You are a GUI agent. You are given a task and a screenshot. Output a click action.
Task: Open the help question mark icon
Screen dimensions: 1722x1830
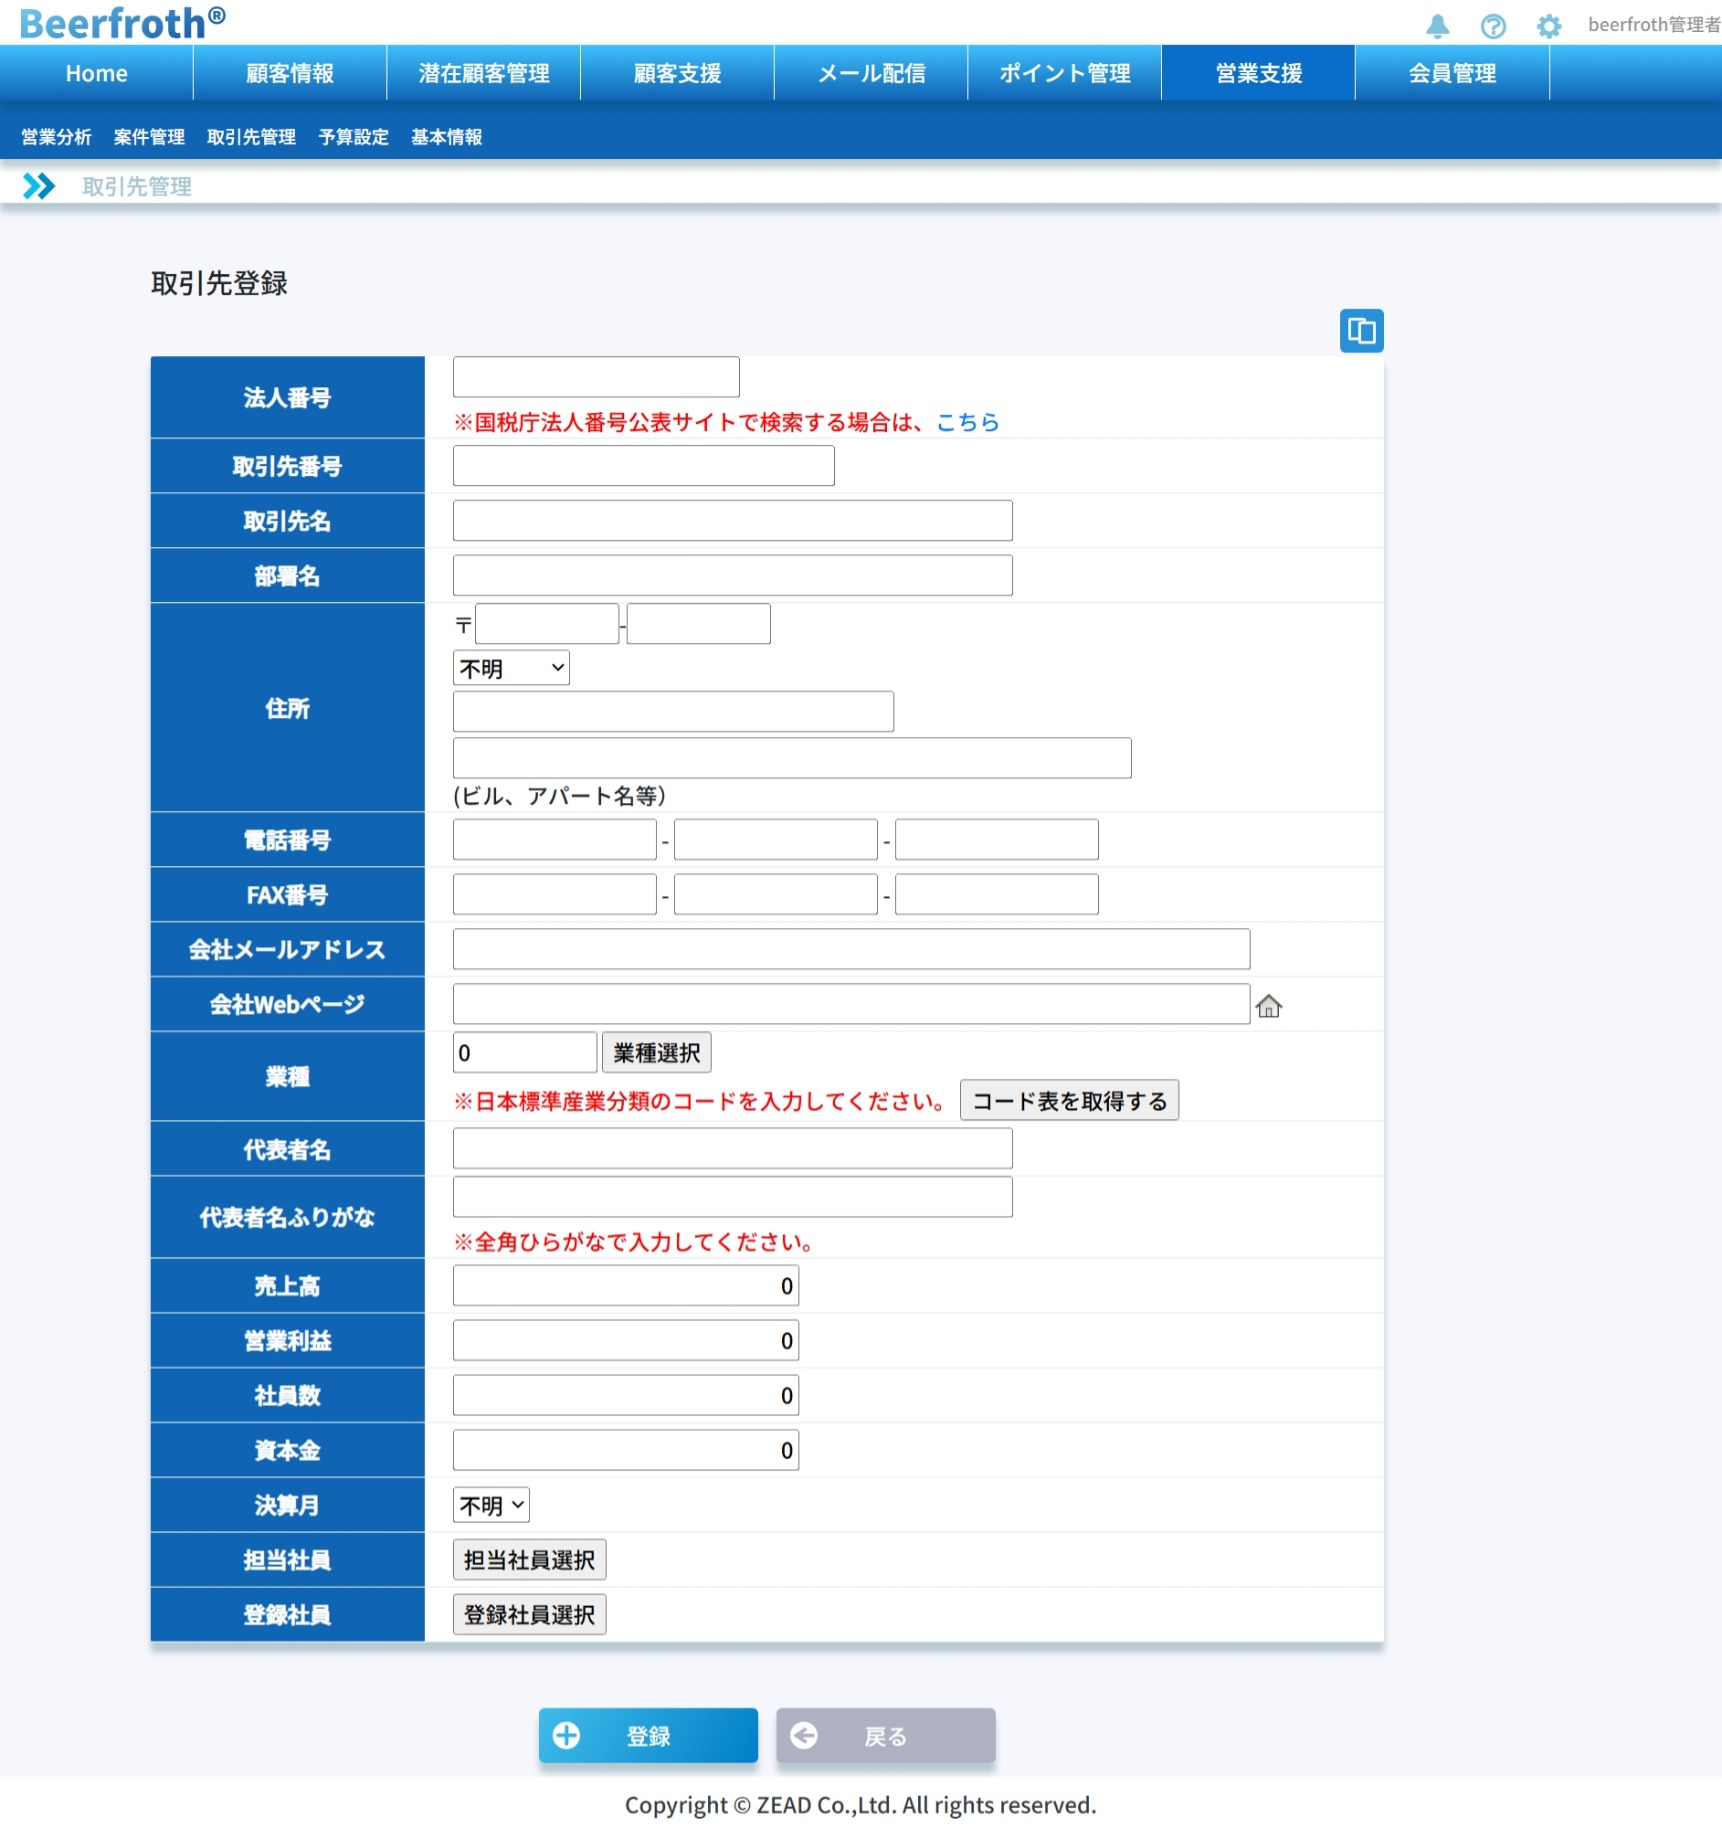[1493, 26]
